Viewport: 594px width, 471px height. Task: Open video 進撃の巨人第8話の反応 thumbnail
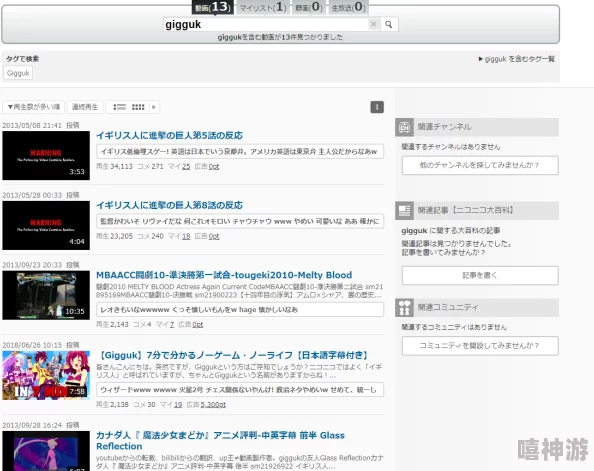click(x=46, y=225)
